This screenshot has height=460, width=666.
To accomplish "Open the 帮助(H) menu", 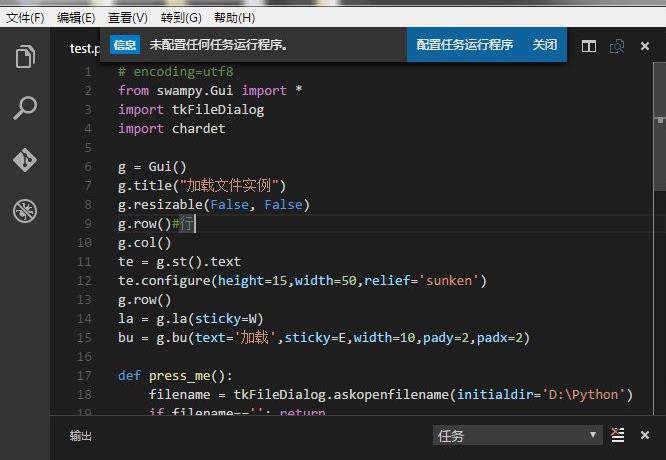I will (234, 18).
